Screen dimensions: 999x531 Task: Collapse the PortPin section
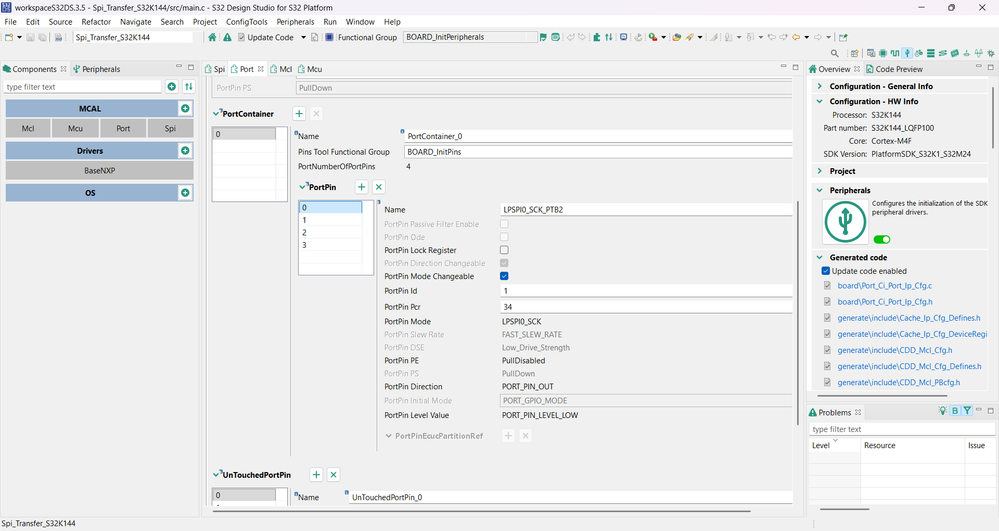(x=303, y=187)
